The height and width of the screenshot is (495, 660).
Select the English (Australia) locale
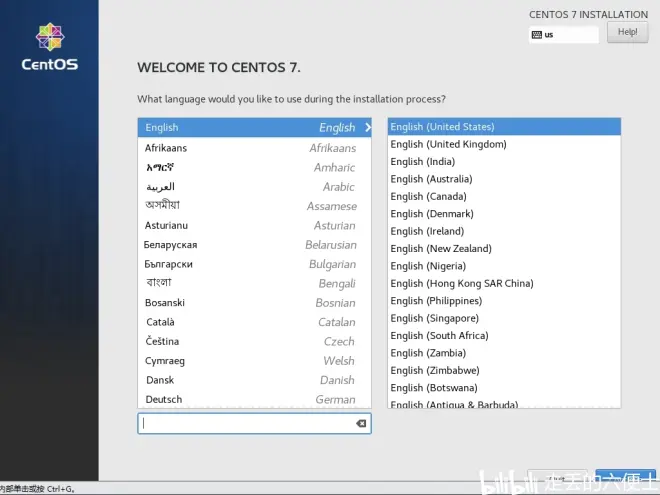[504, 179]
